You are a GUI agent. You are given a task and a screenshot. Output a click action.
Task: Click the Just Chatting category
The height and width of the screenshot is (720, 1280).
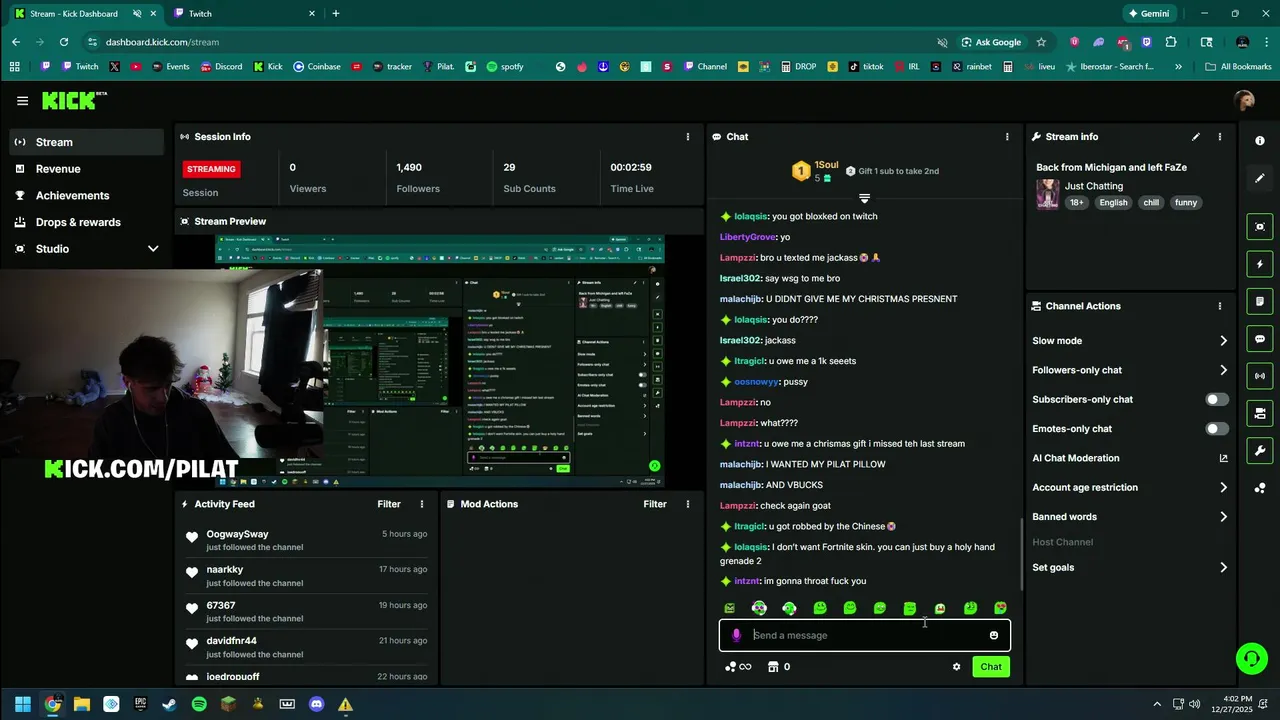point(1094,186)
